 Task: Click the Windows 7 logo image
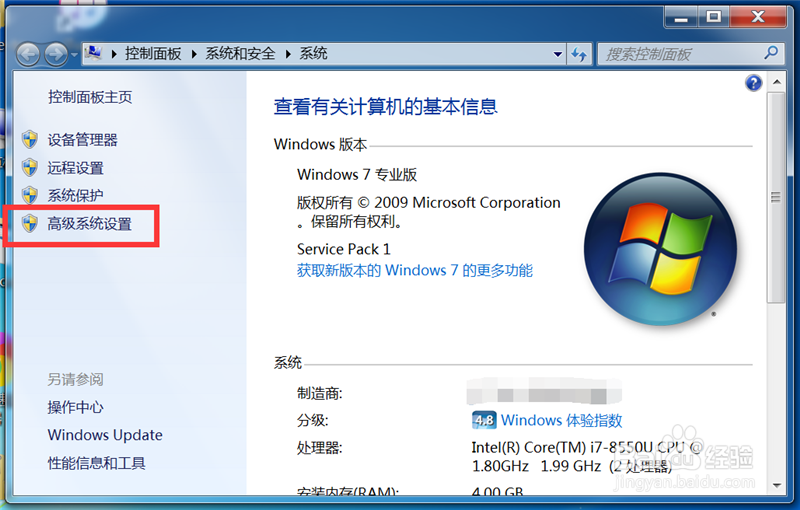[x=661, y=249]
